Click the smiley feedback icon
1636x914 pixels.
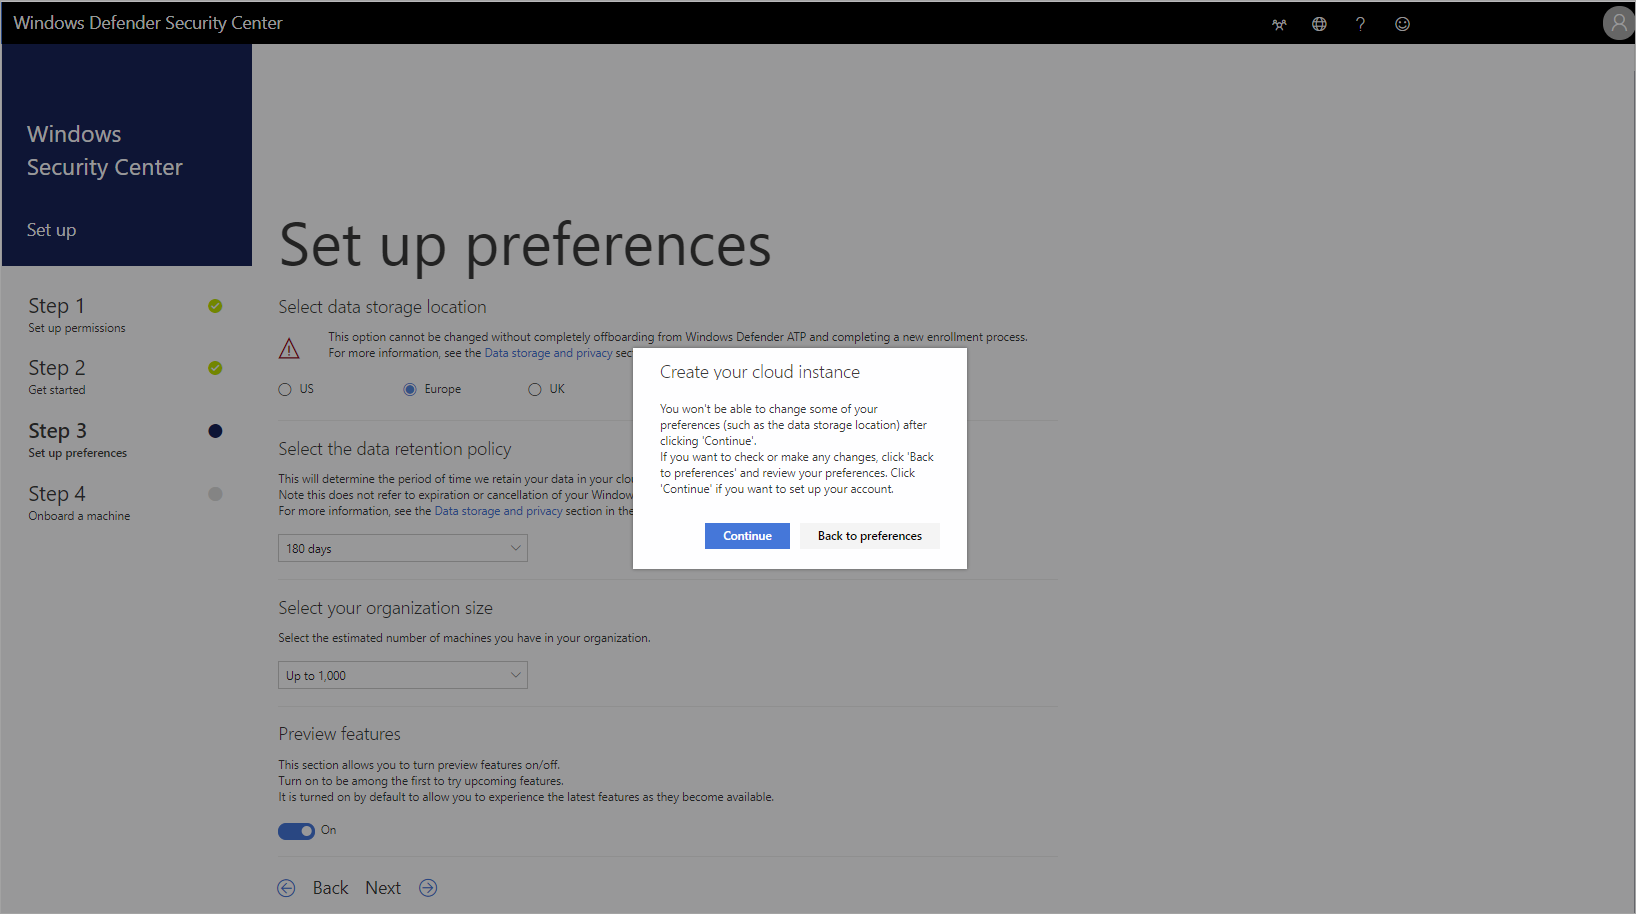1402,24
